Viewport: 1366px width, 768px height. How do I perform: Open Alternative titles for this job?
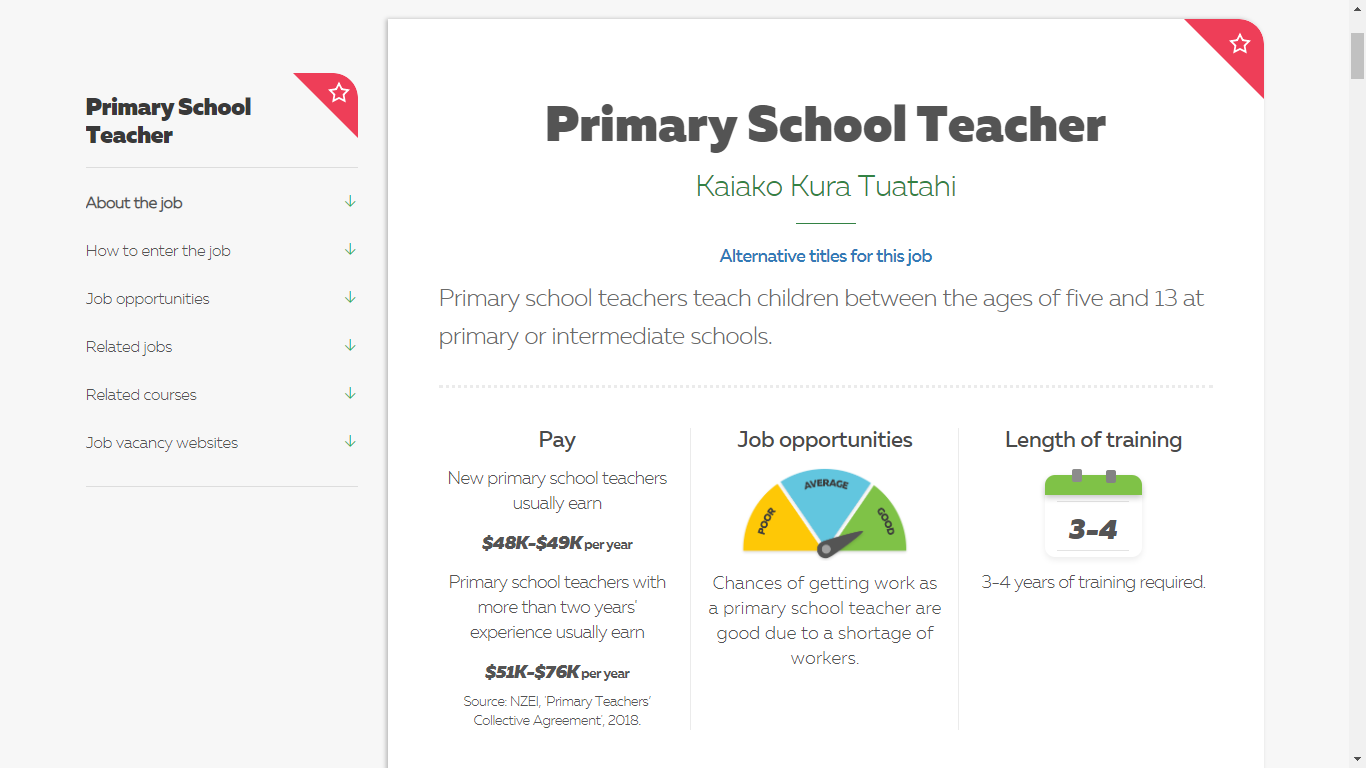tap(826, 256)
